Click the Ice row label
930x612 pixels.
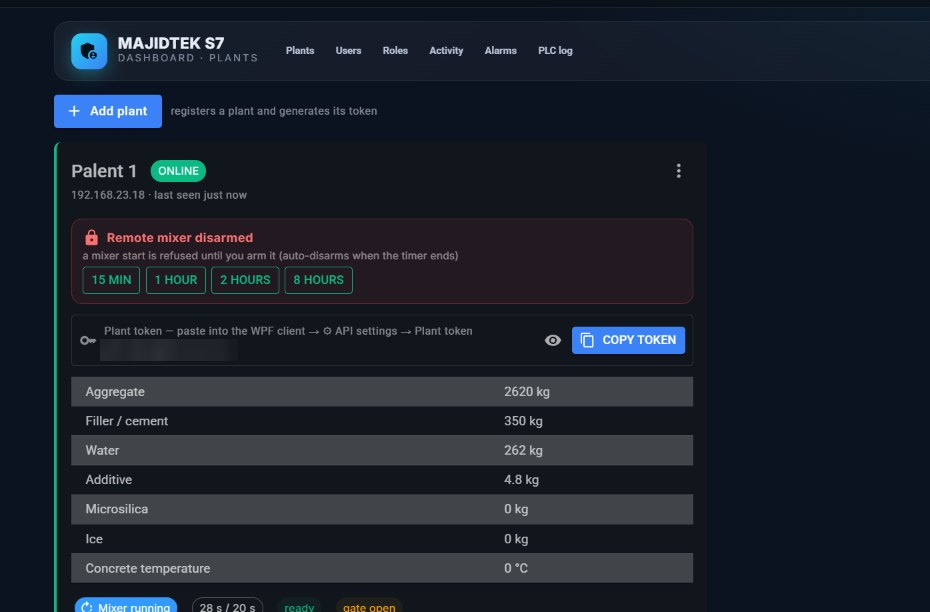click(x=94, y=539)
